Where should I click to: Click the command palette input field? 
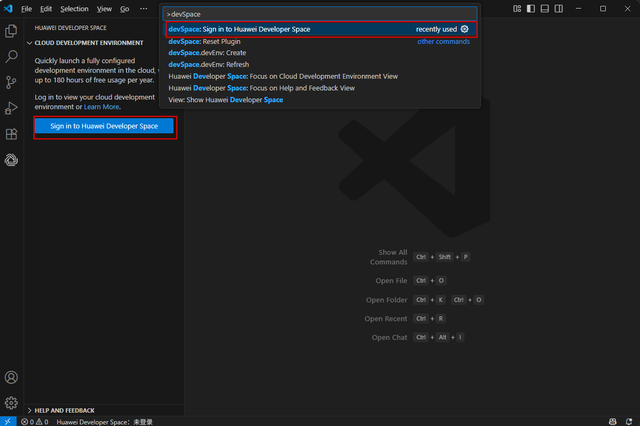(320, 14)
